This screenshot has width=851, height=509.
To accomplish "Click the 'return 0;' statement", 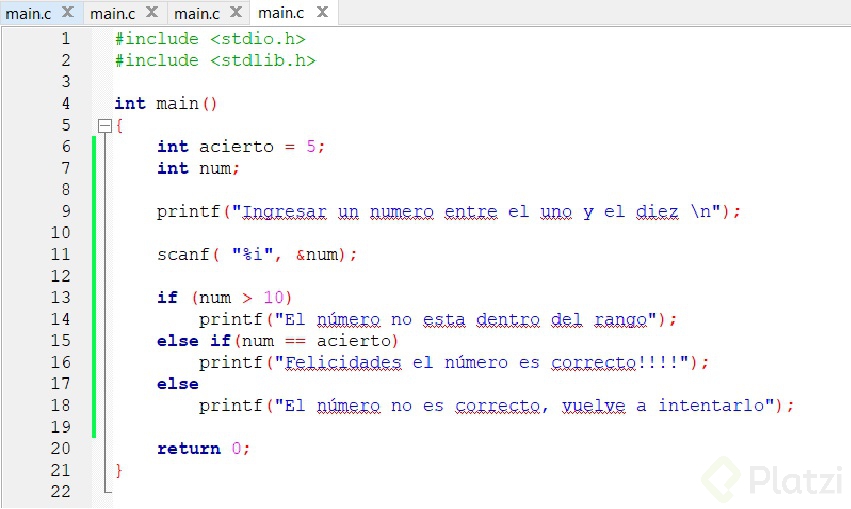I will point(204,449).
